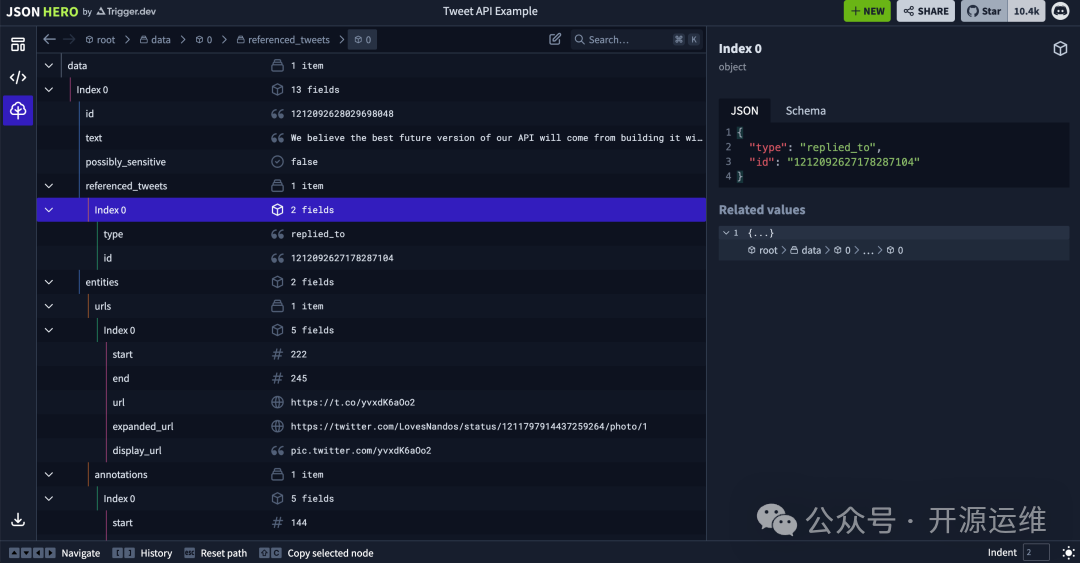This screenshot has height=563, width=1080.
Task: Open the related value path root > data
Action: tap(825, 250)
